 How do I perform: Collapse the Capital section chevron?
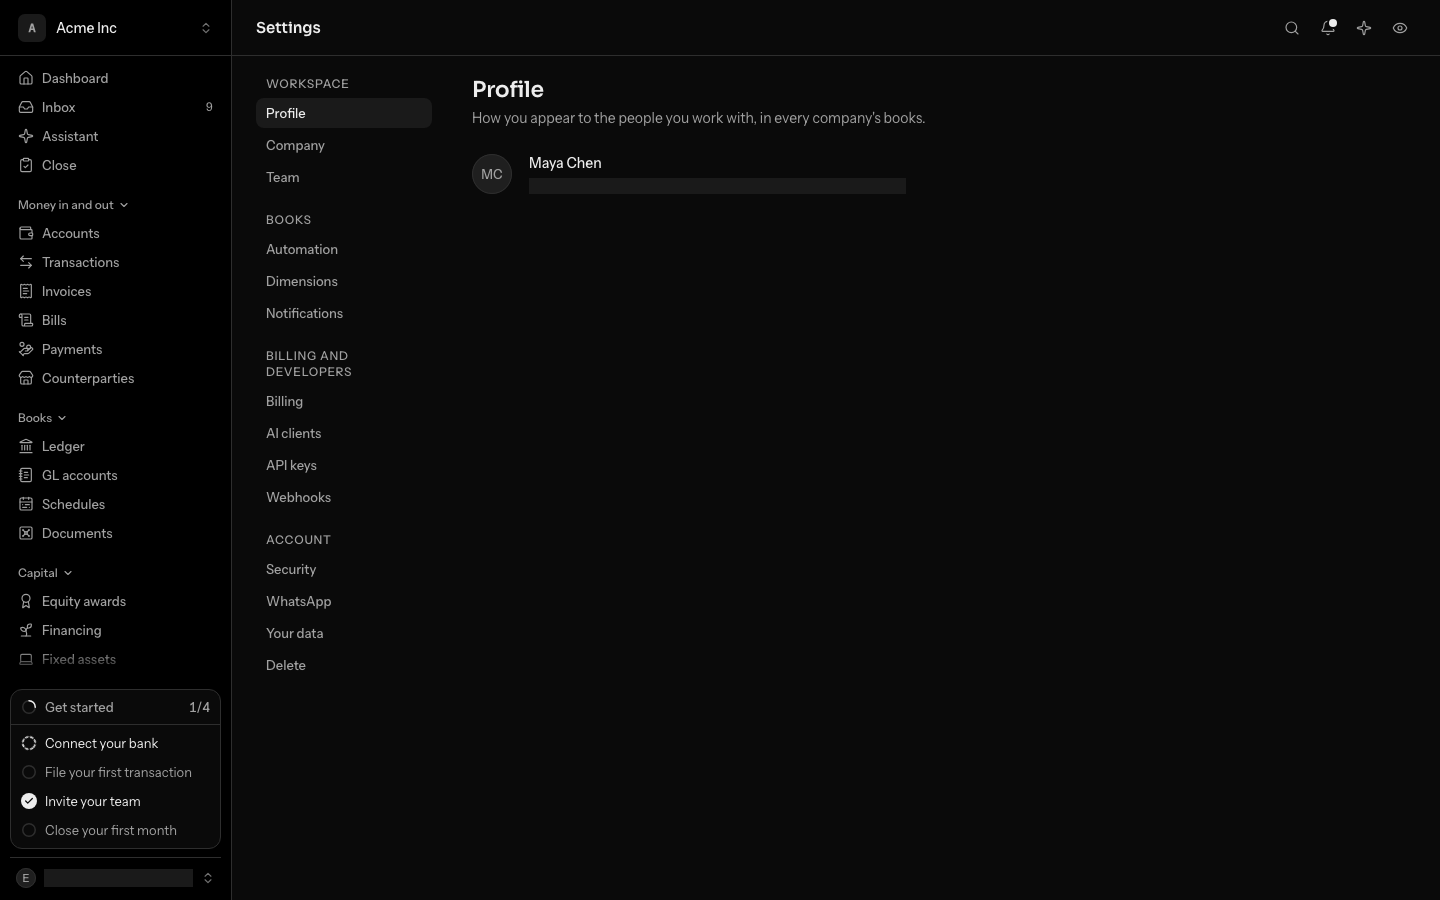point(68,573)
